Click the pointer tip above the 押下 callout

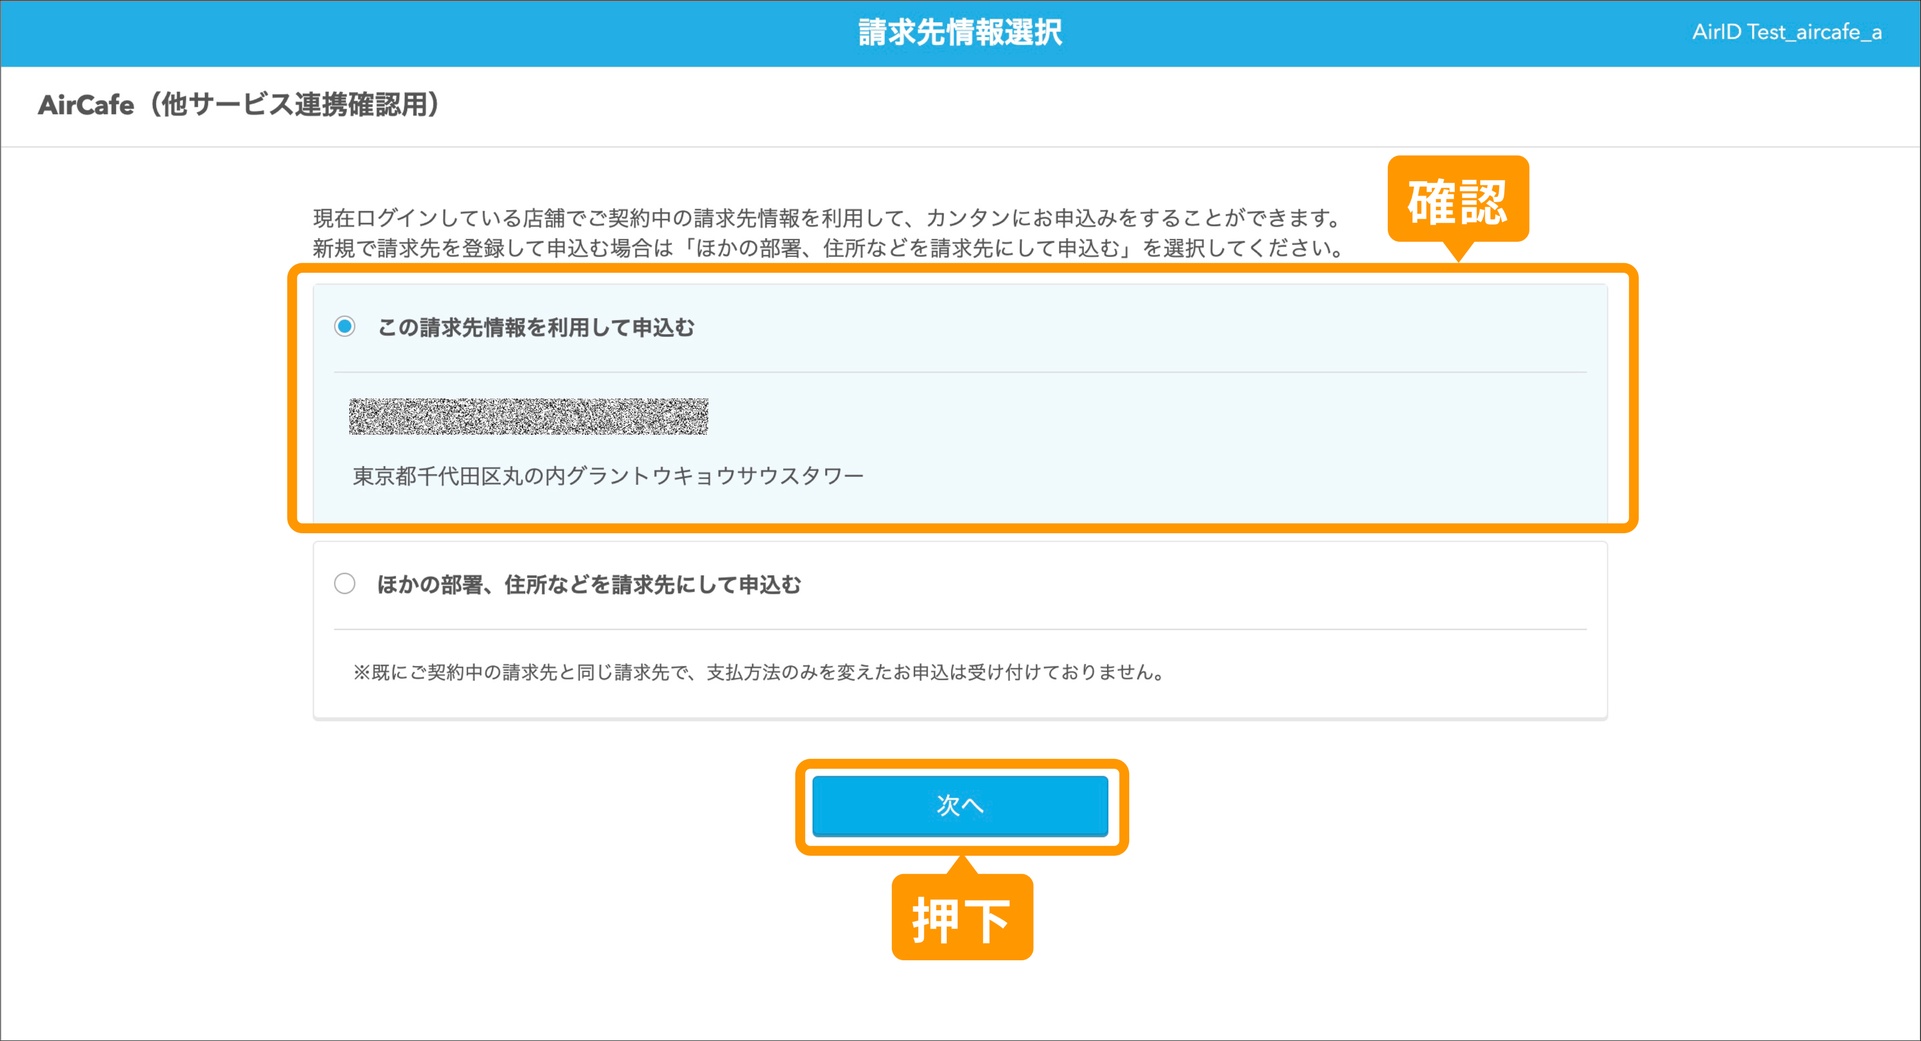pyautogui.click(x=961, y=864)
